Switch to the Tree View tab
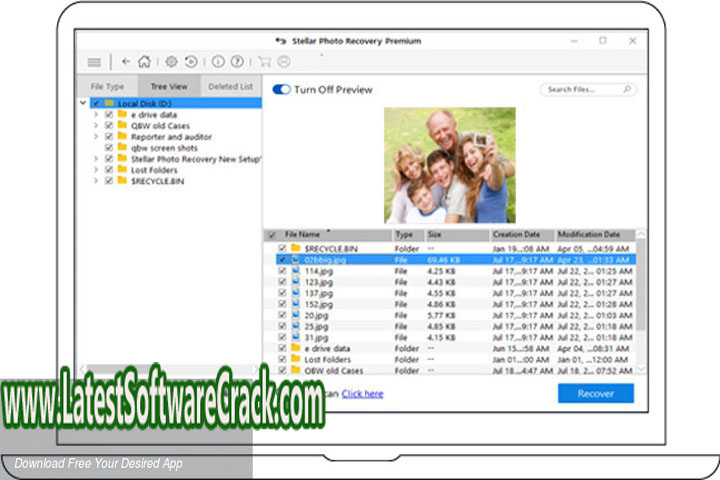The height and width of the screenshot is (480, 720). [x=169, y=86]
